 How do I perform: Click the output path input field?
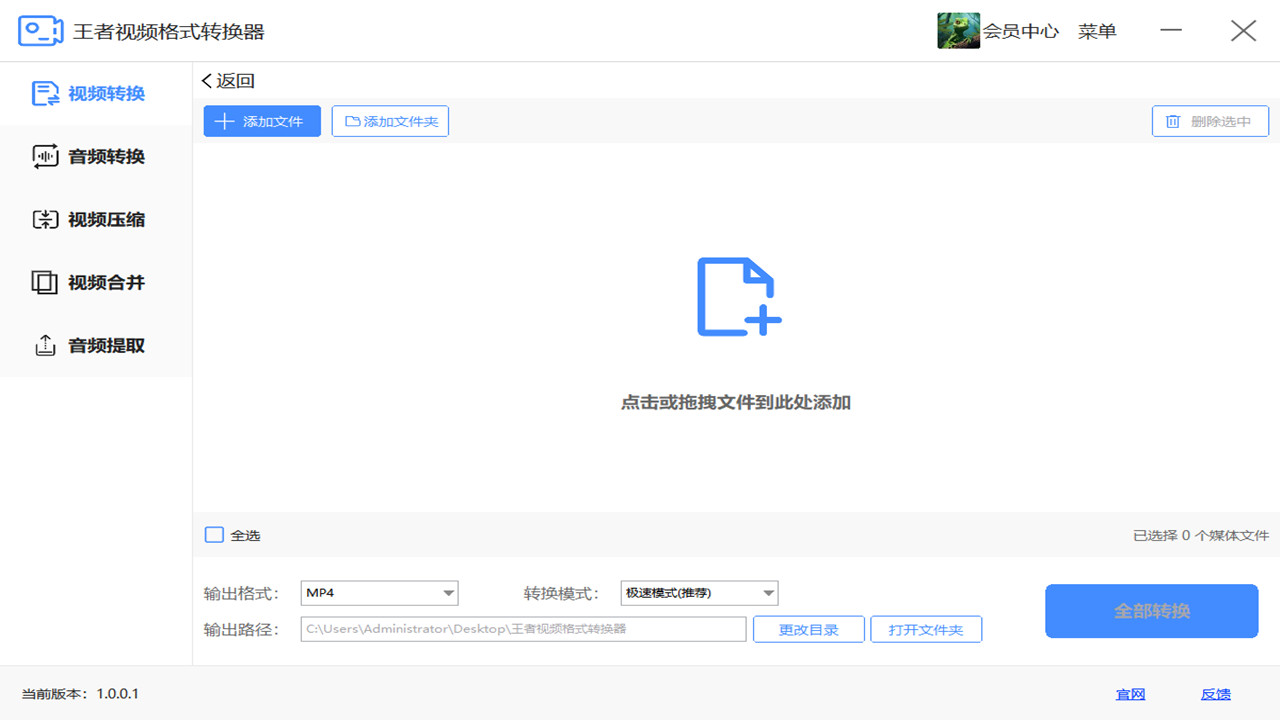click(523, 629)
